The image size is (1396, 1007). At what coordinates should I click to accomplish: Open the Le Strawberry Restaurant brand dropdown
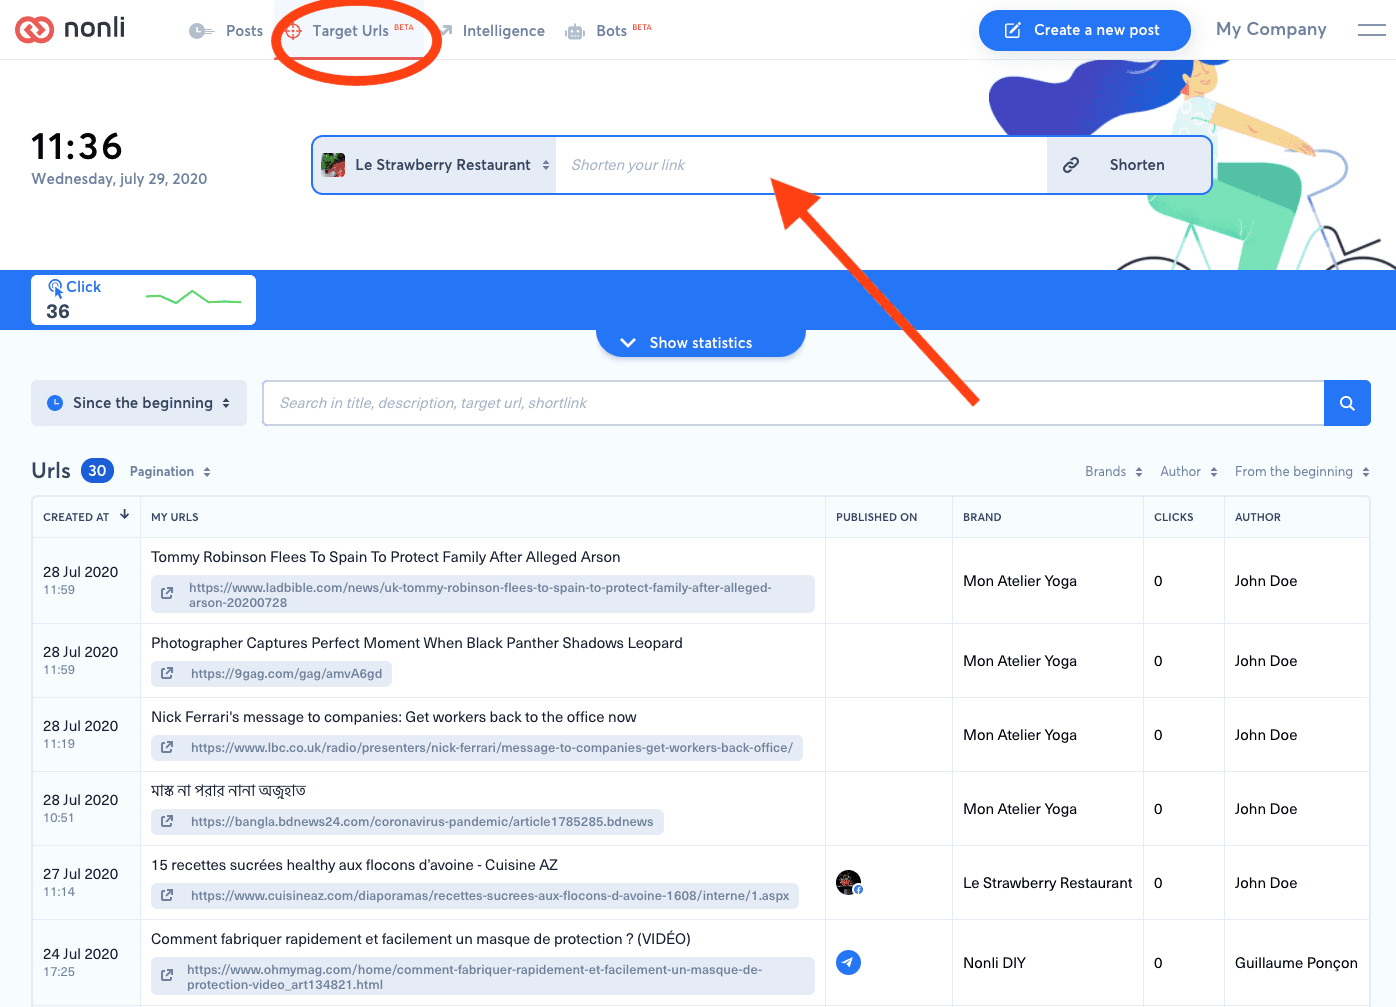435,165
